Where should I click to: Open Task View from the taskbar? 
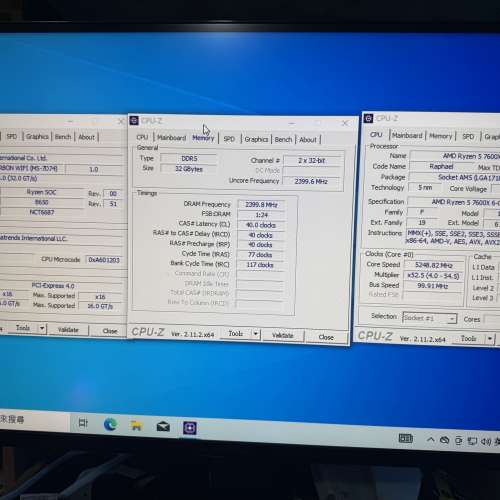pyautogui.click(x=83, y=423)
